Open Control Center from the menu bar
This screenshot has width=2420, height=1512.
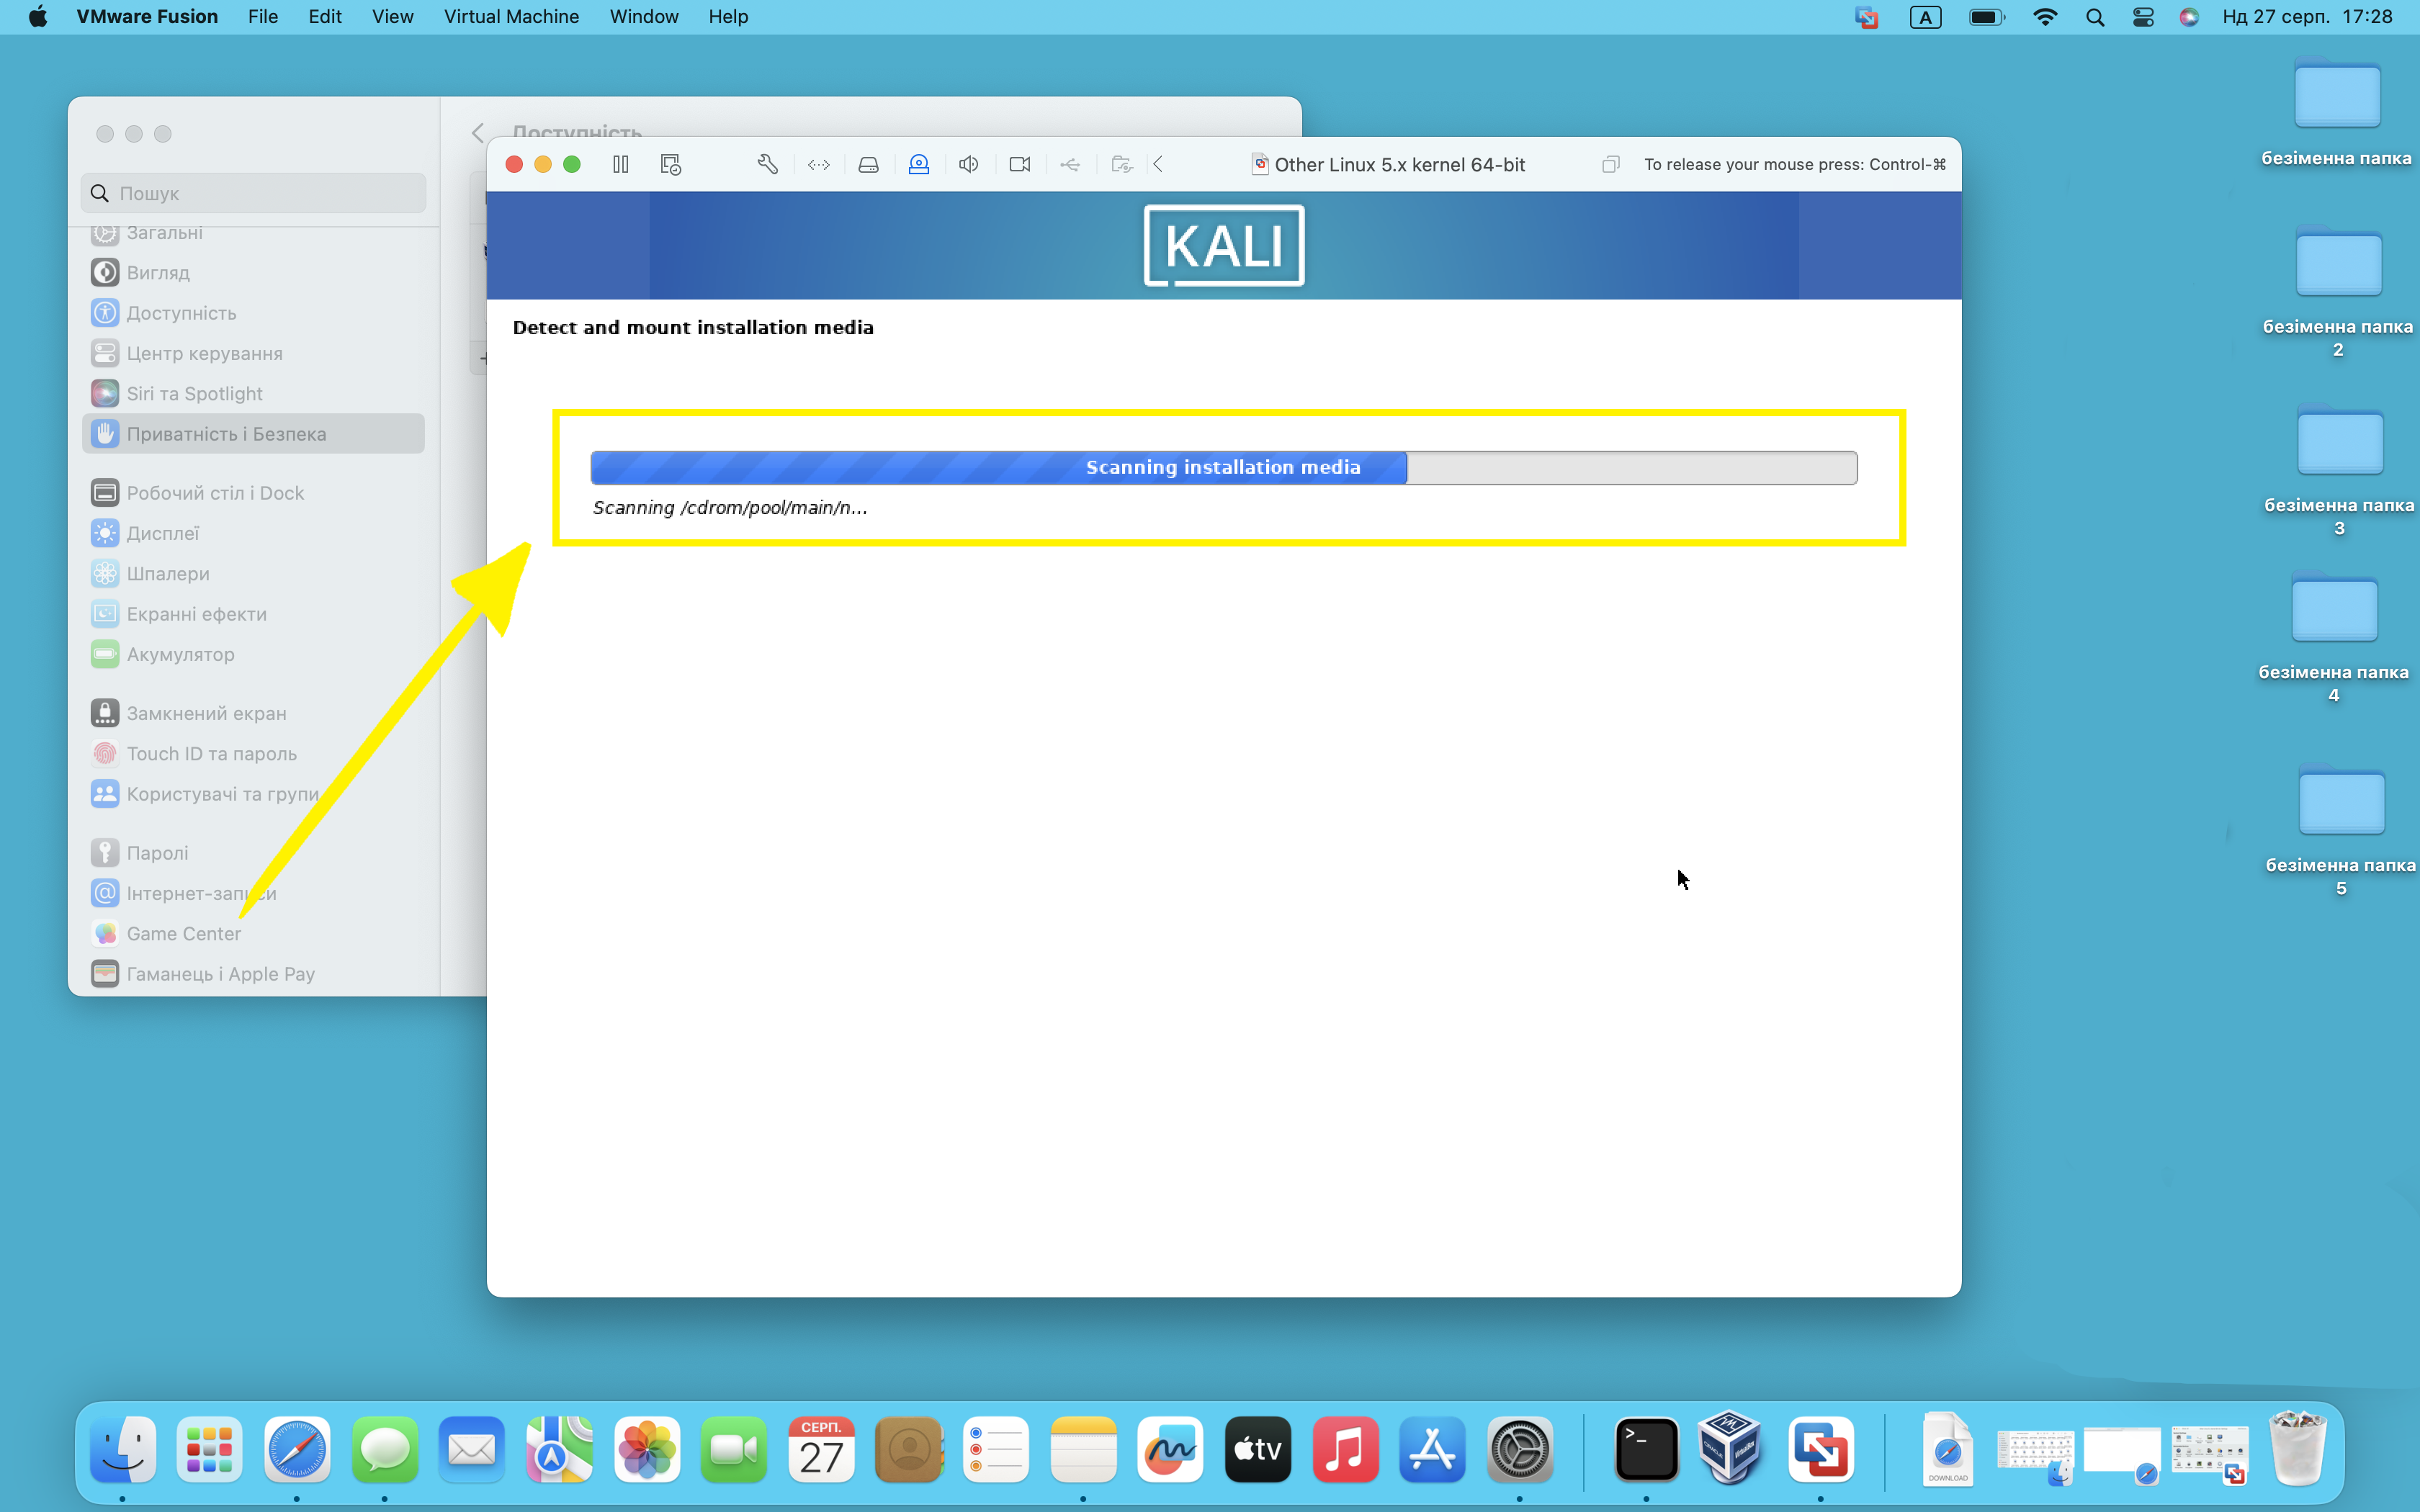tap(2142, 17)
